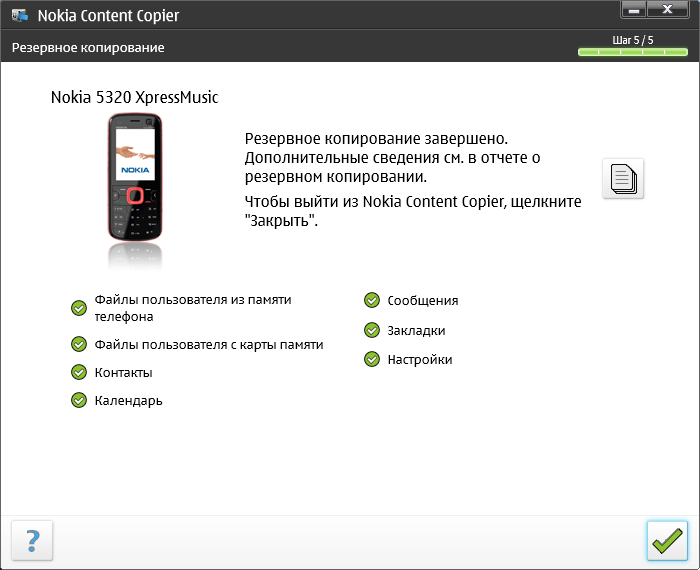Image resolution: width=700 pixels, height=570 pixels.
Task: Click the green check beside Календарь
Action: [x=79, y=400]
